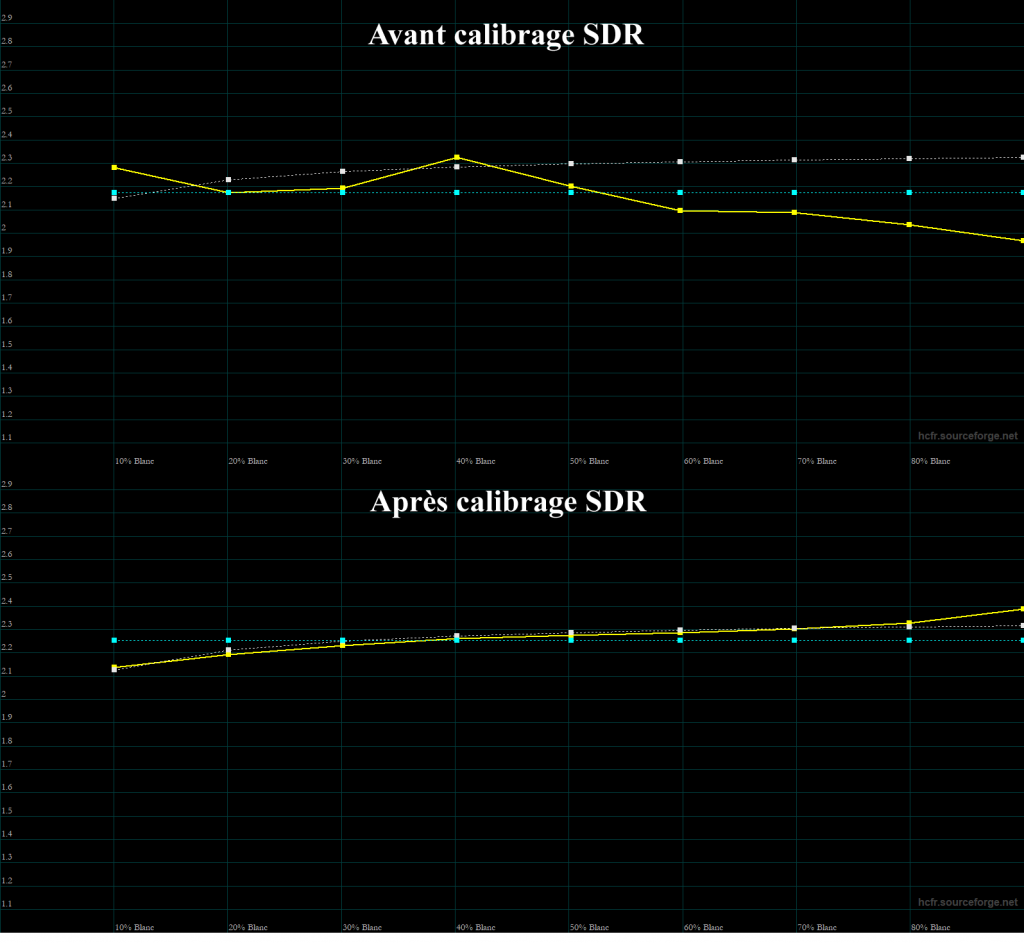Select the yellow 10% Blanc marker on bottom chart
This screenshot has width=1024, height=943.
(114, 668)
